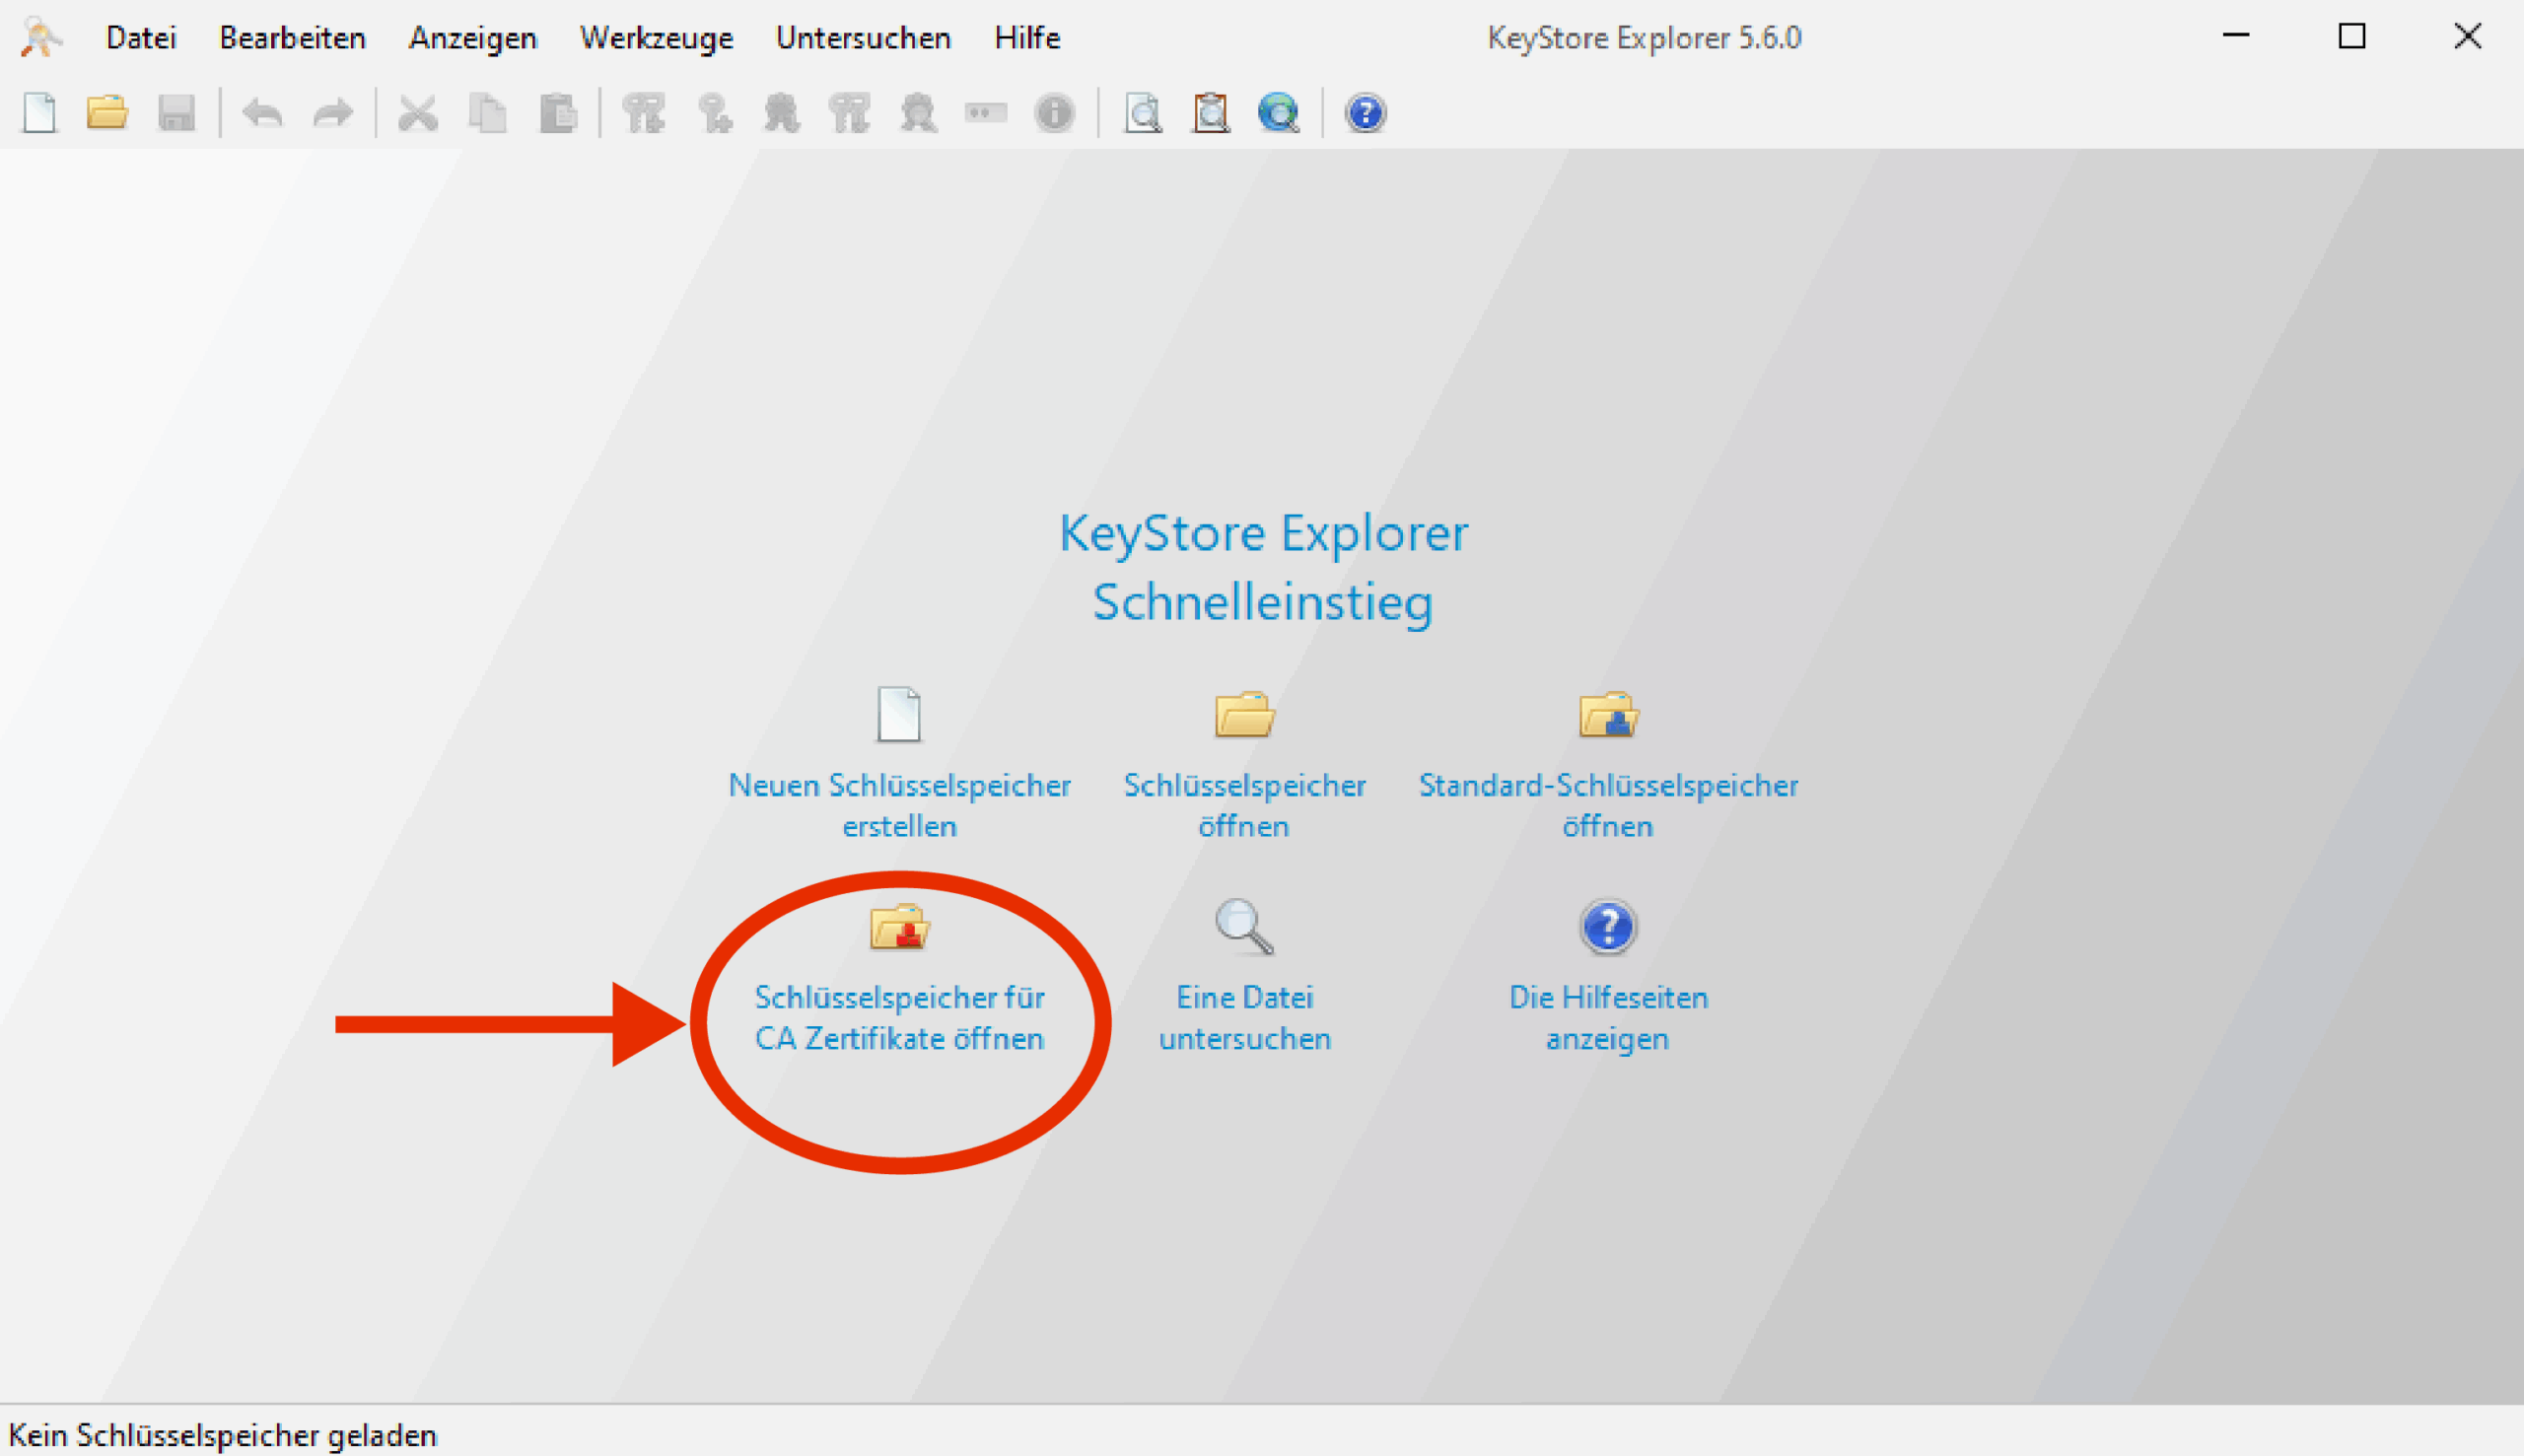
Task: Click Die Hilfeseiten anzeigen
Action: (1608, 977)
